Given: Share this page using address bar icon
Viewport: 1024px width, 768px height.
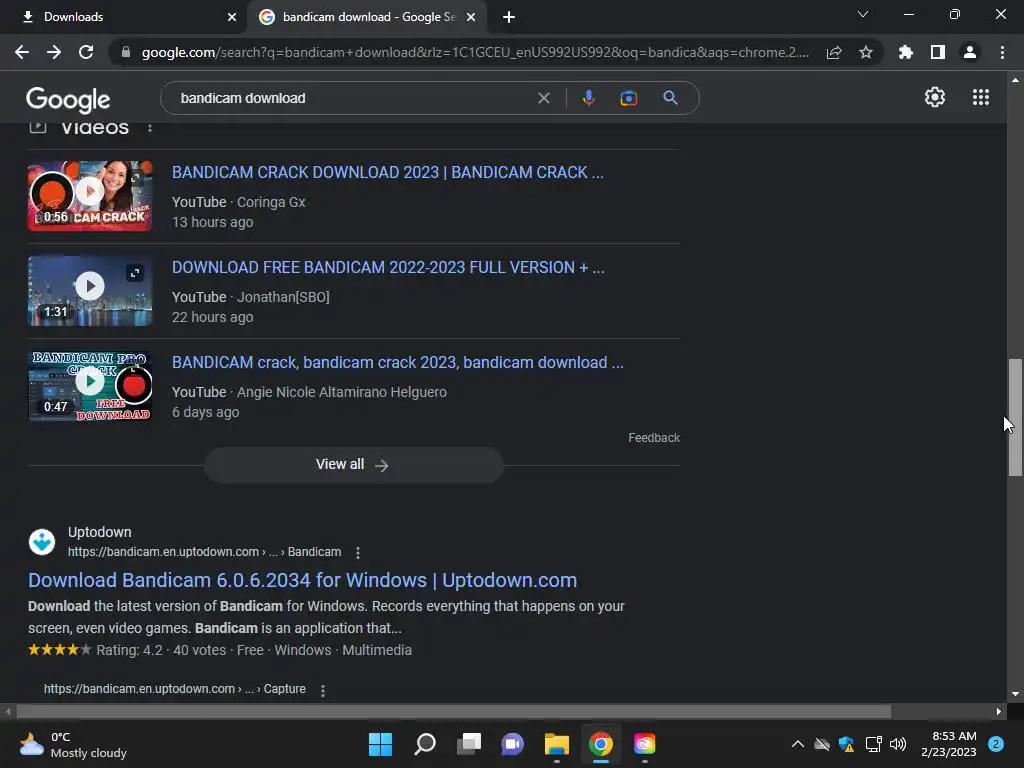Looking at the screenshot, I should click(834, 52).
